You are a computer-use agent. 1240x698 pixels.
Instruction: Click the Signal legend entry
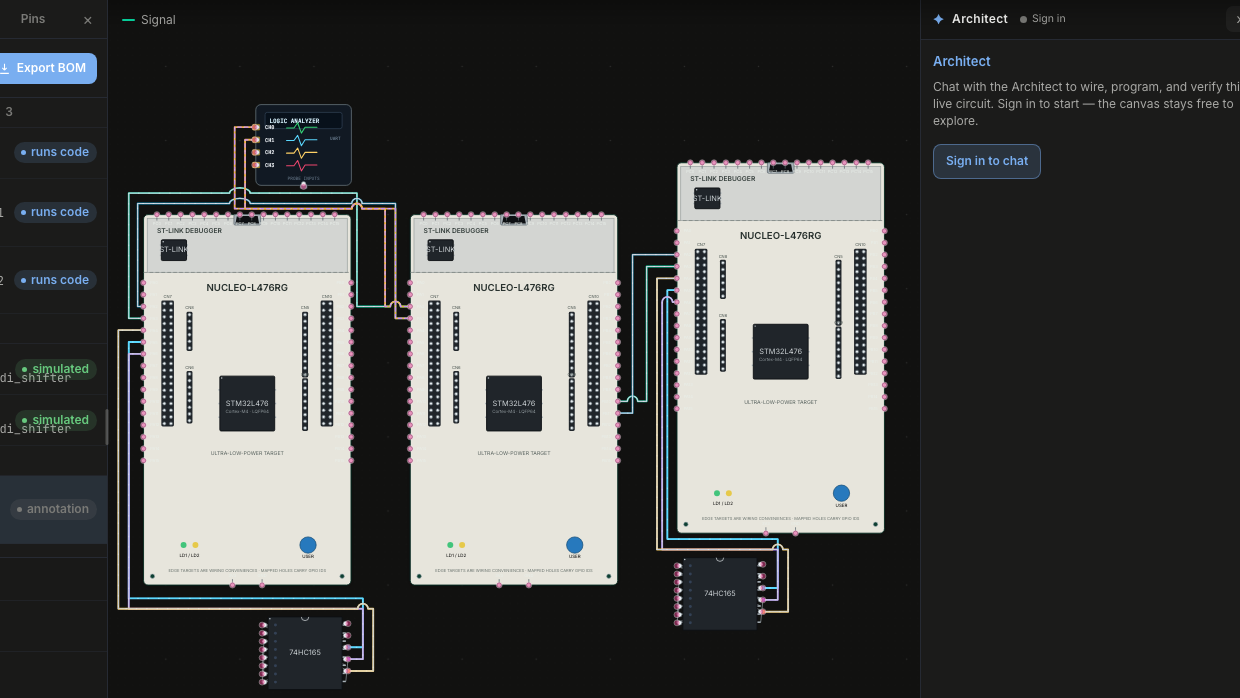(149, 20)
